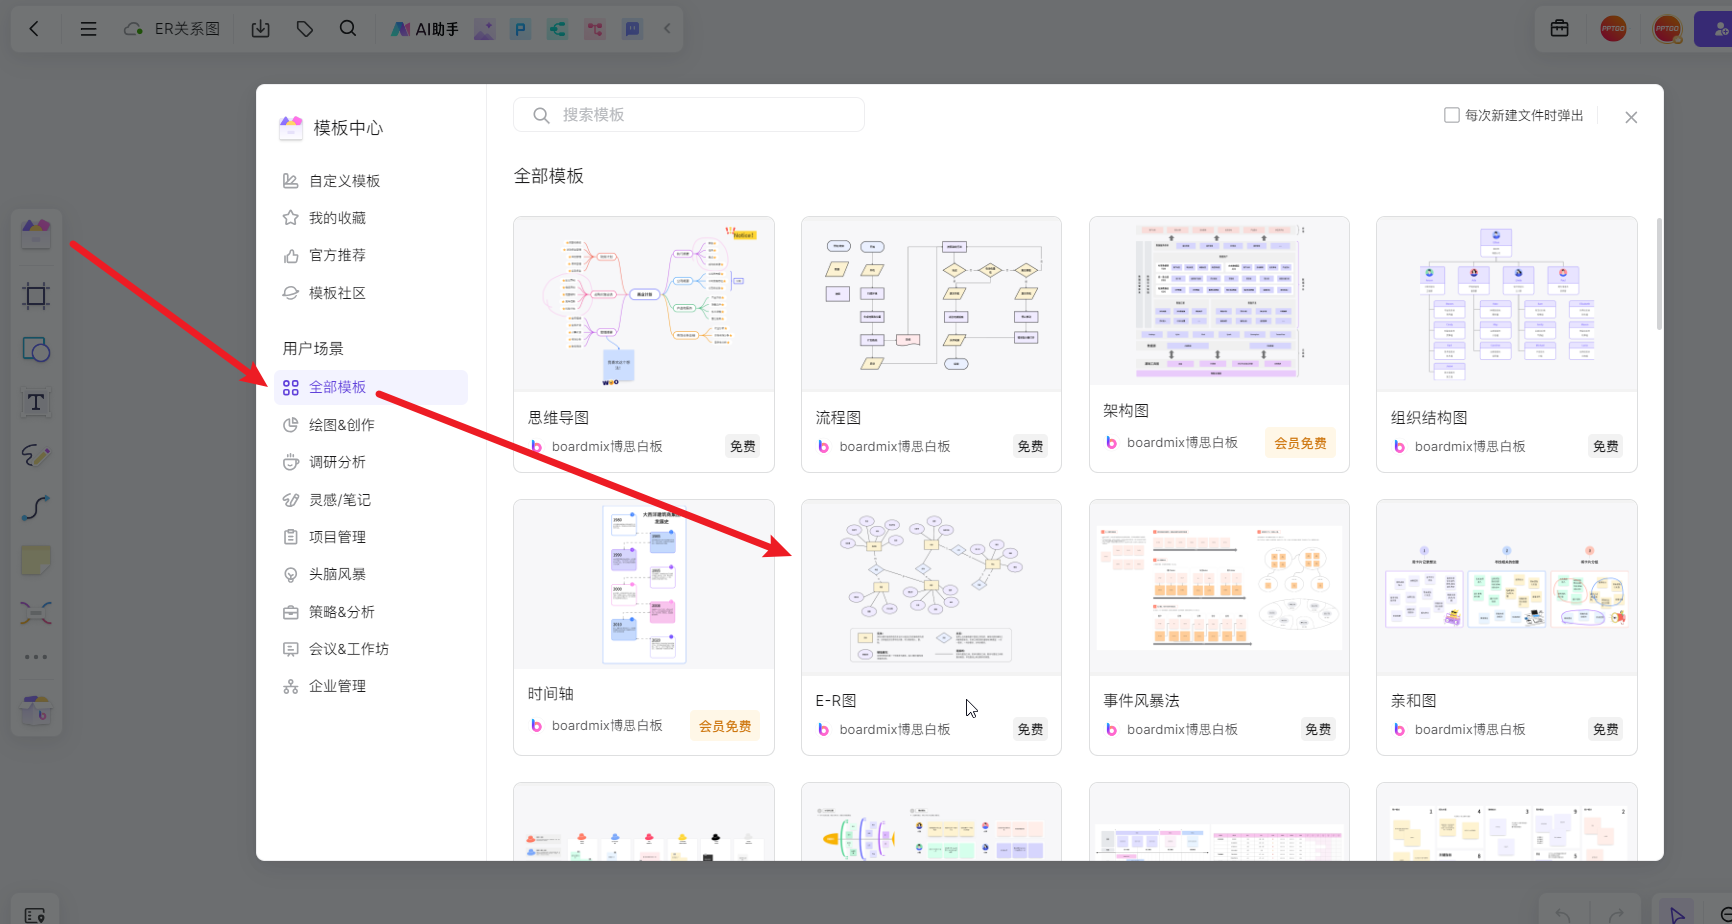Select the pen drawing tool
Image resolution: width=1732 pixels, height=924 pixels.
(36, 456)
